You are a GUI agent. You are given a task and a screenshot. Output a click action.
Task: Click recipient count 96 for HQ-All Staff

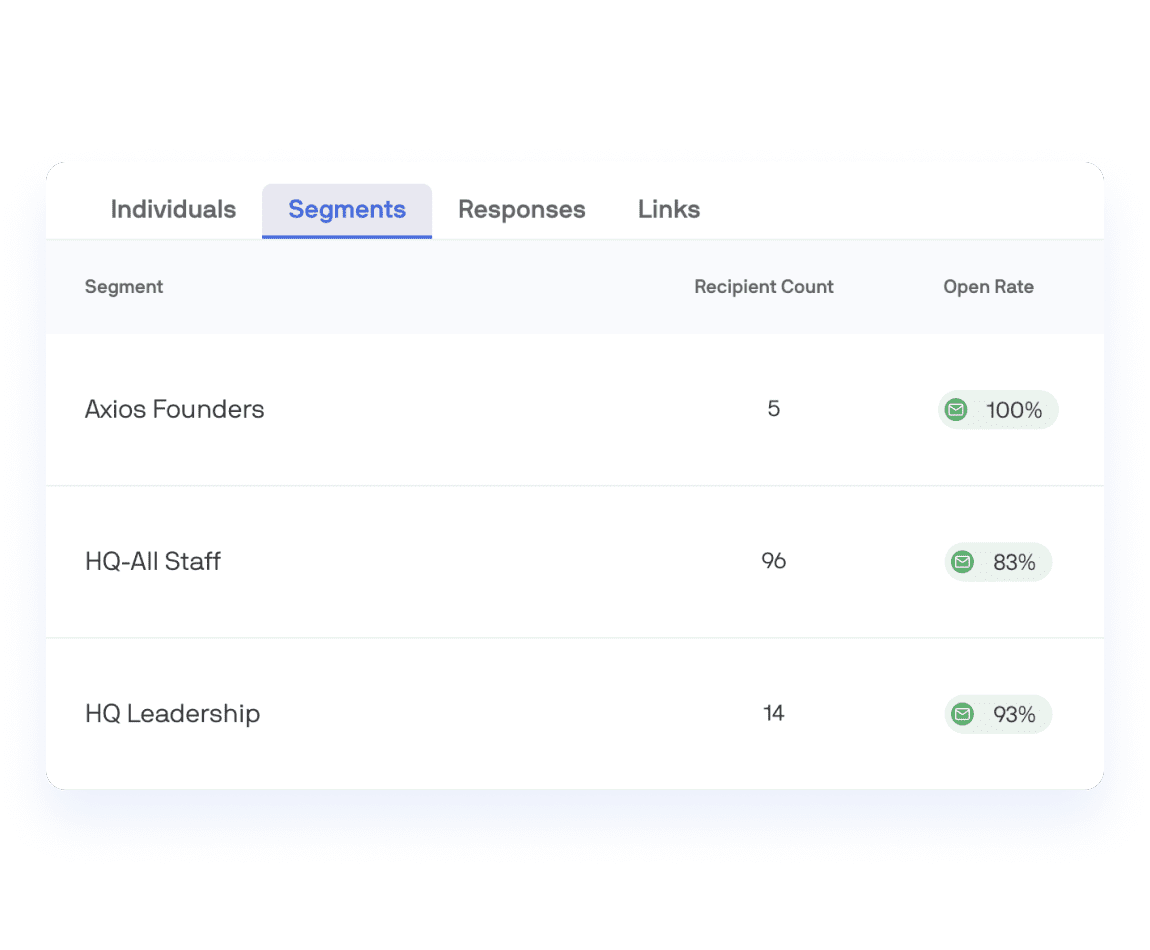coord(773,561)
